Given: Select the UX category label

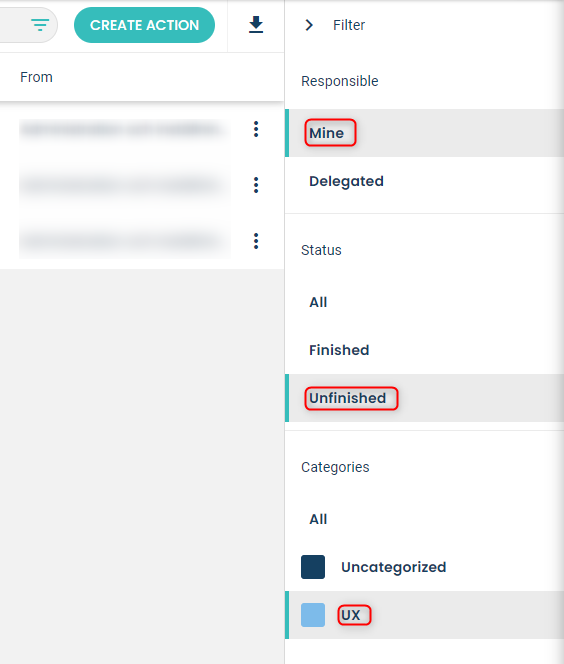Looking at the screenshot, I should pos(351,615).
